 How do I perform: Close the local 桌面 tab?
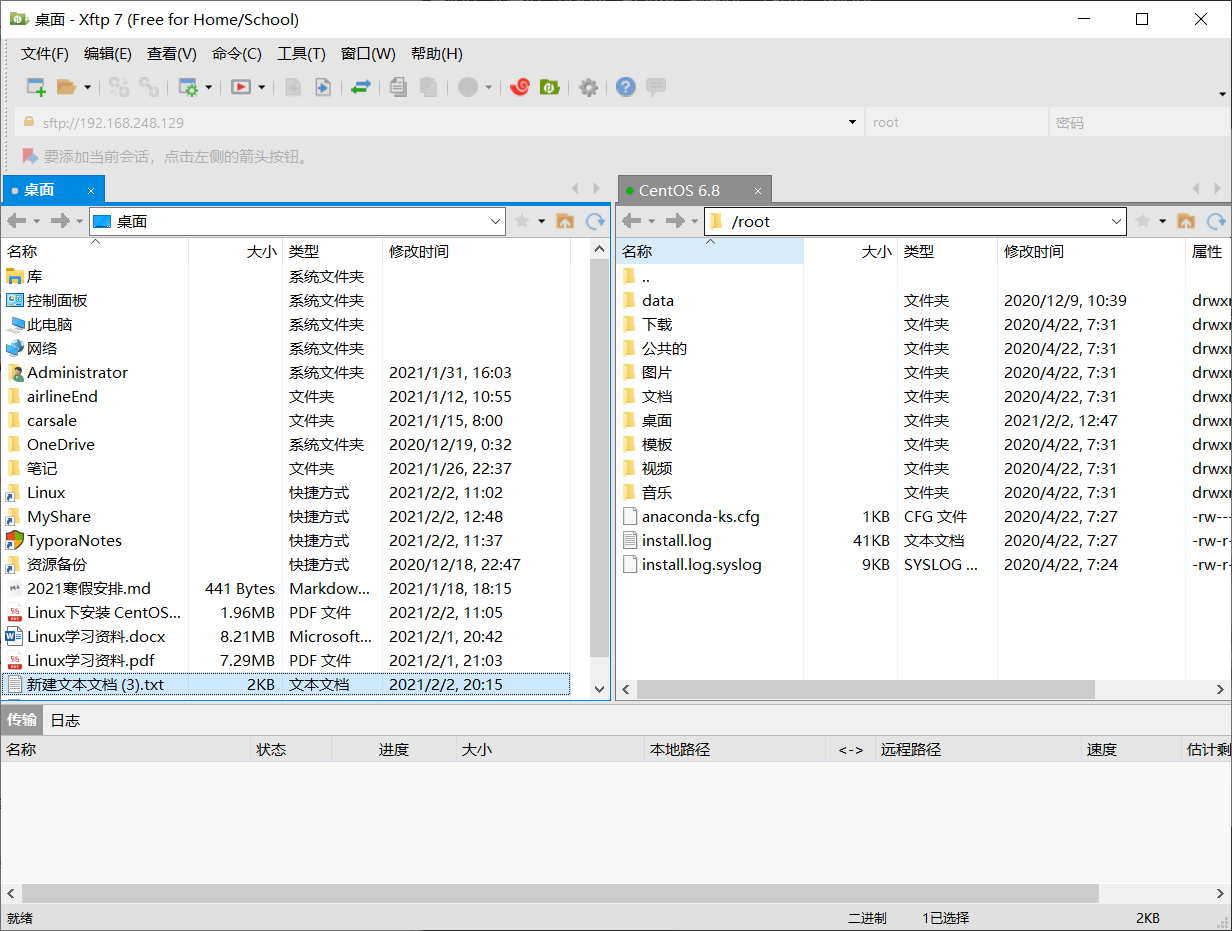click(x=90, y=190)
